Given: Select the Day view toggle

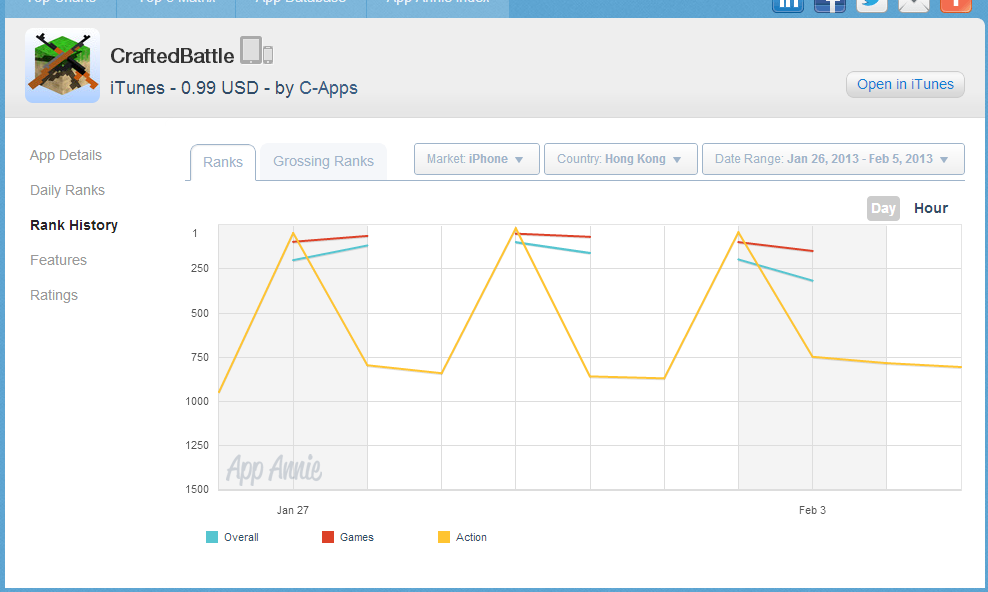Looking at the screenshot, I should [883, 208].
